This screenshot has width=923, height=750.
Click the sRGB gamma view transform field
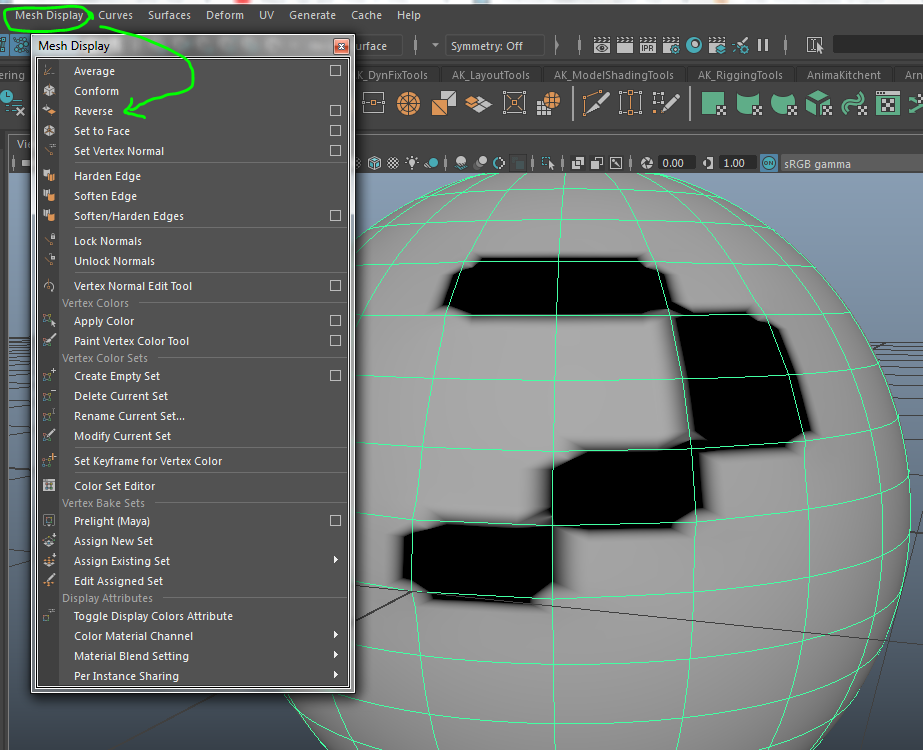(x=817, y=163)
